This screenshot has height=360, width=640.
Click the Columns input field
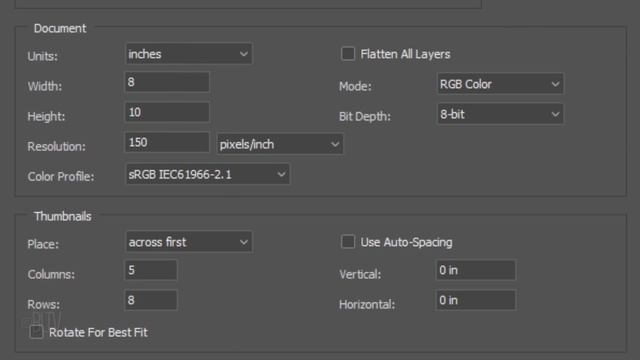coord(151,270)
